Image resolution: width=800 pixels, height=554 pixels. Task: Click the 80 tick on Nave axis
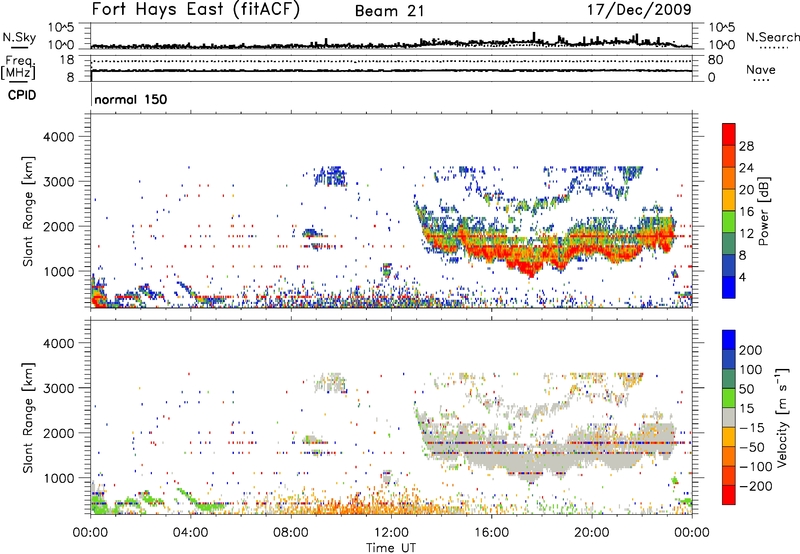(x=716, y=60)
